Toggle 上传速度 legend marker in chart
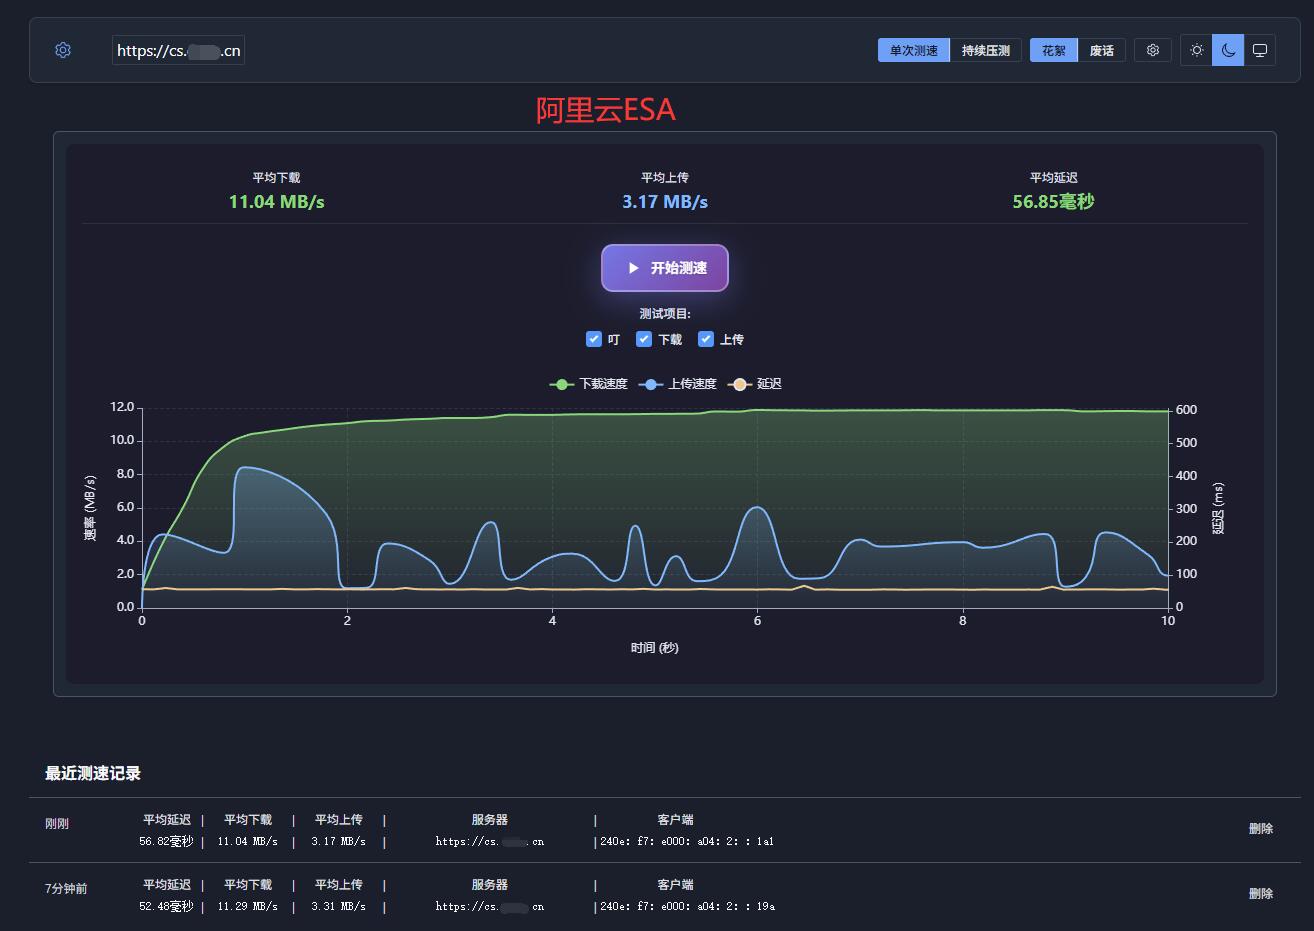Image resolution: width=1314 pixels, height=931 pixels. tap(651, 384)
